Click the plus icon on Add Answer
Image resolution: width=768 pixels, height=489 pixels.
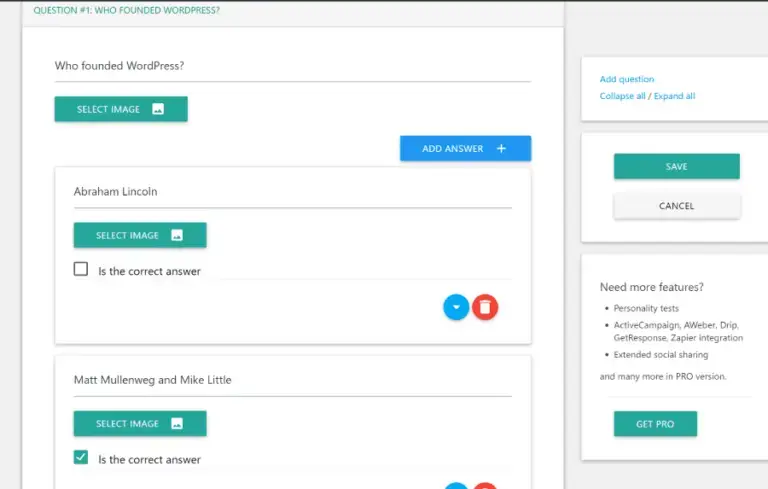coord(501,148)
